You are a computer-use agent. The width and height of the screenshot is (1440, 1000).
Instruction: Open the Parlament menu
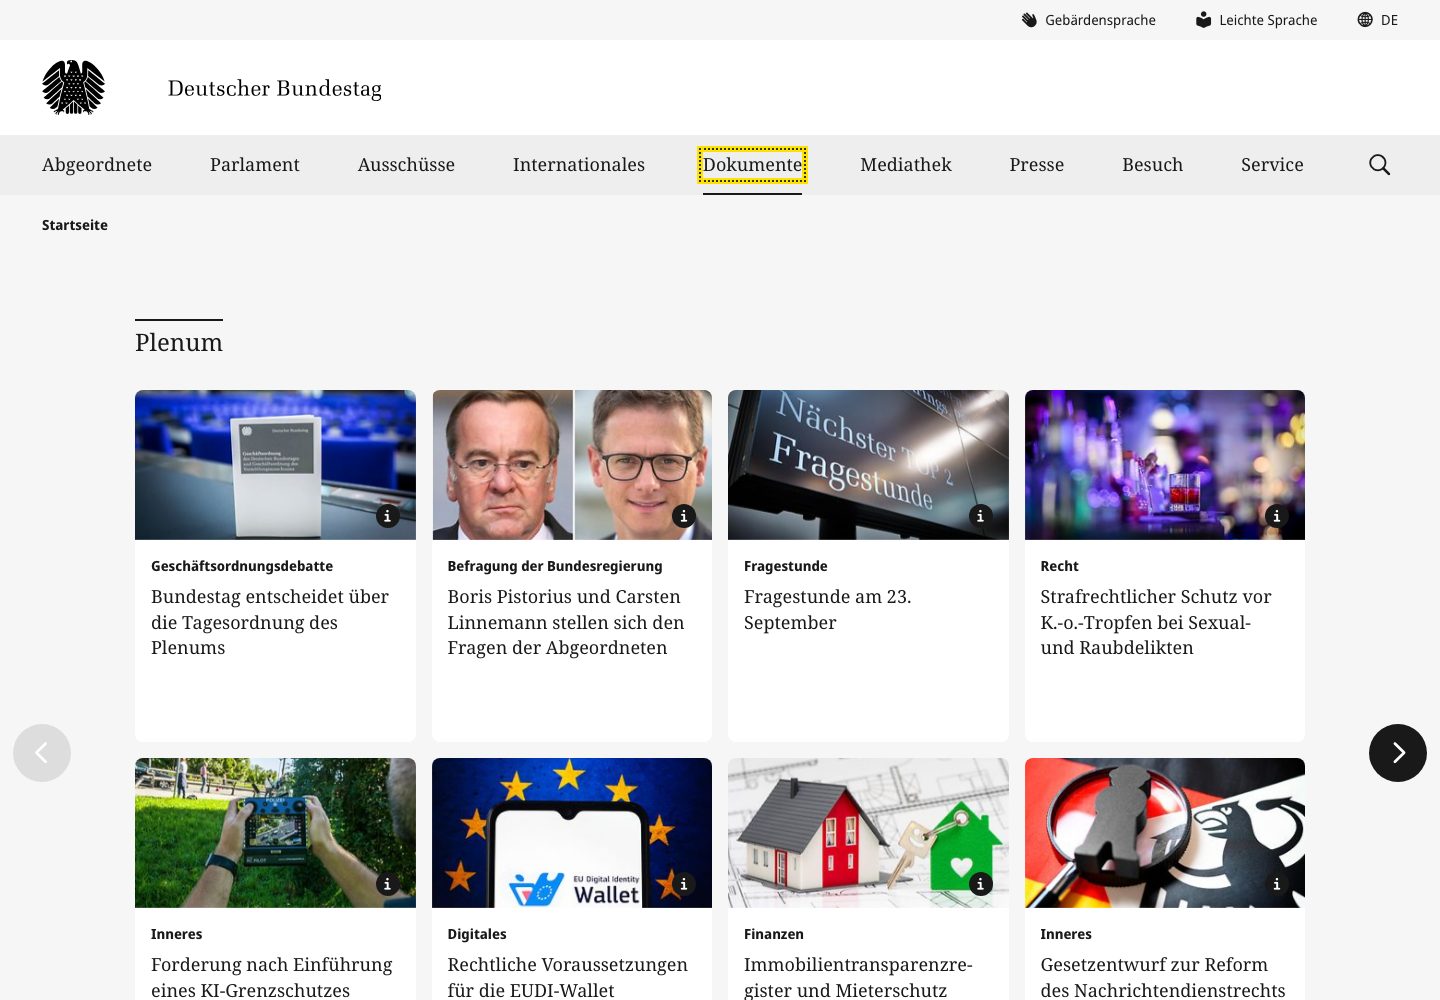pos(255,165)
